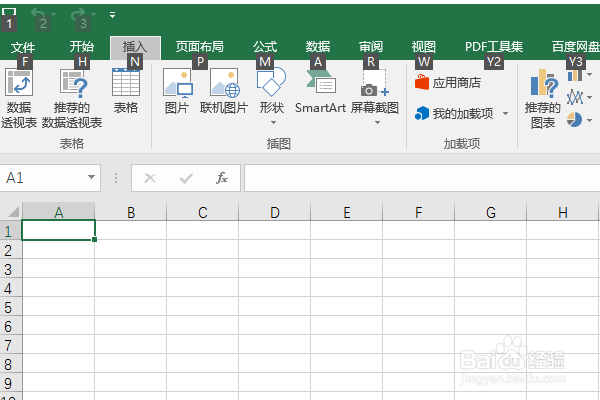Screen dimensions: 600x400
Task: Click the Save icon in quick access toolbar
Action: (x=9, y=12)
